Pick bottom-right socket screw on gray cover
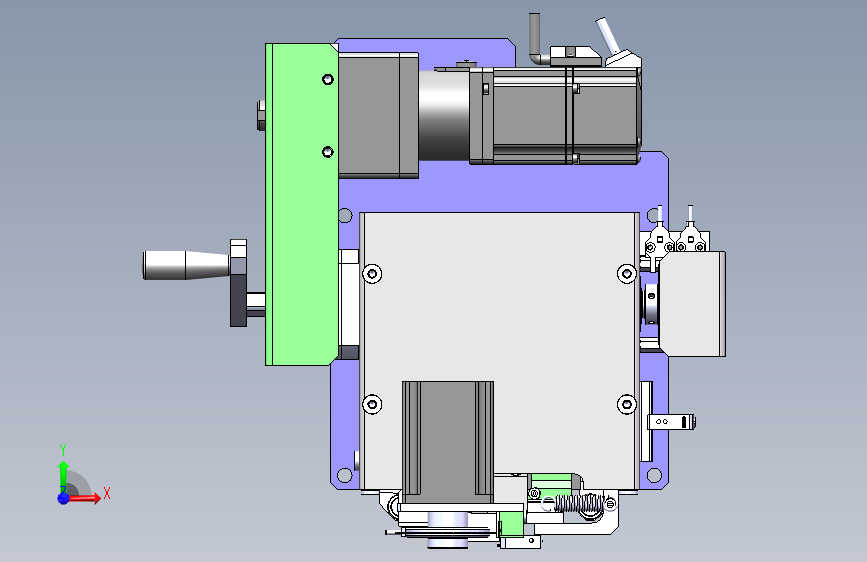The width and height of the screenshot is (867, 562). 626,404
